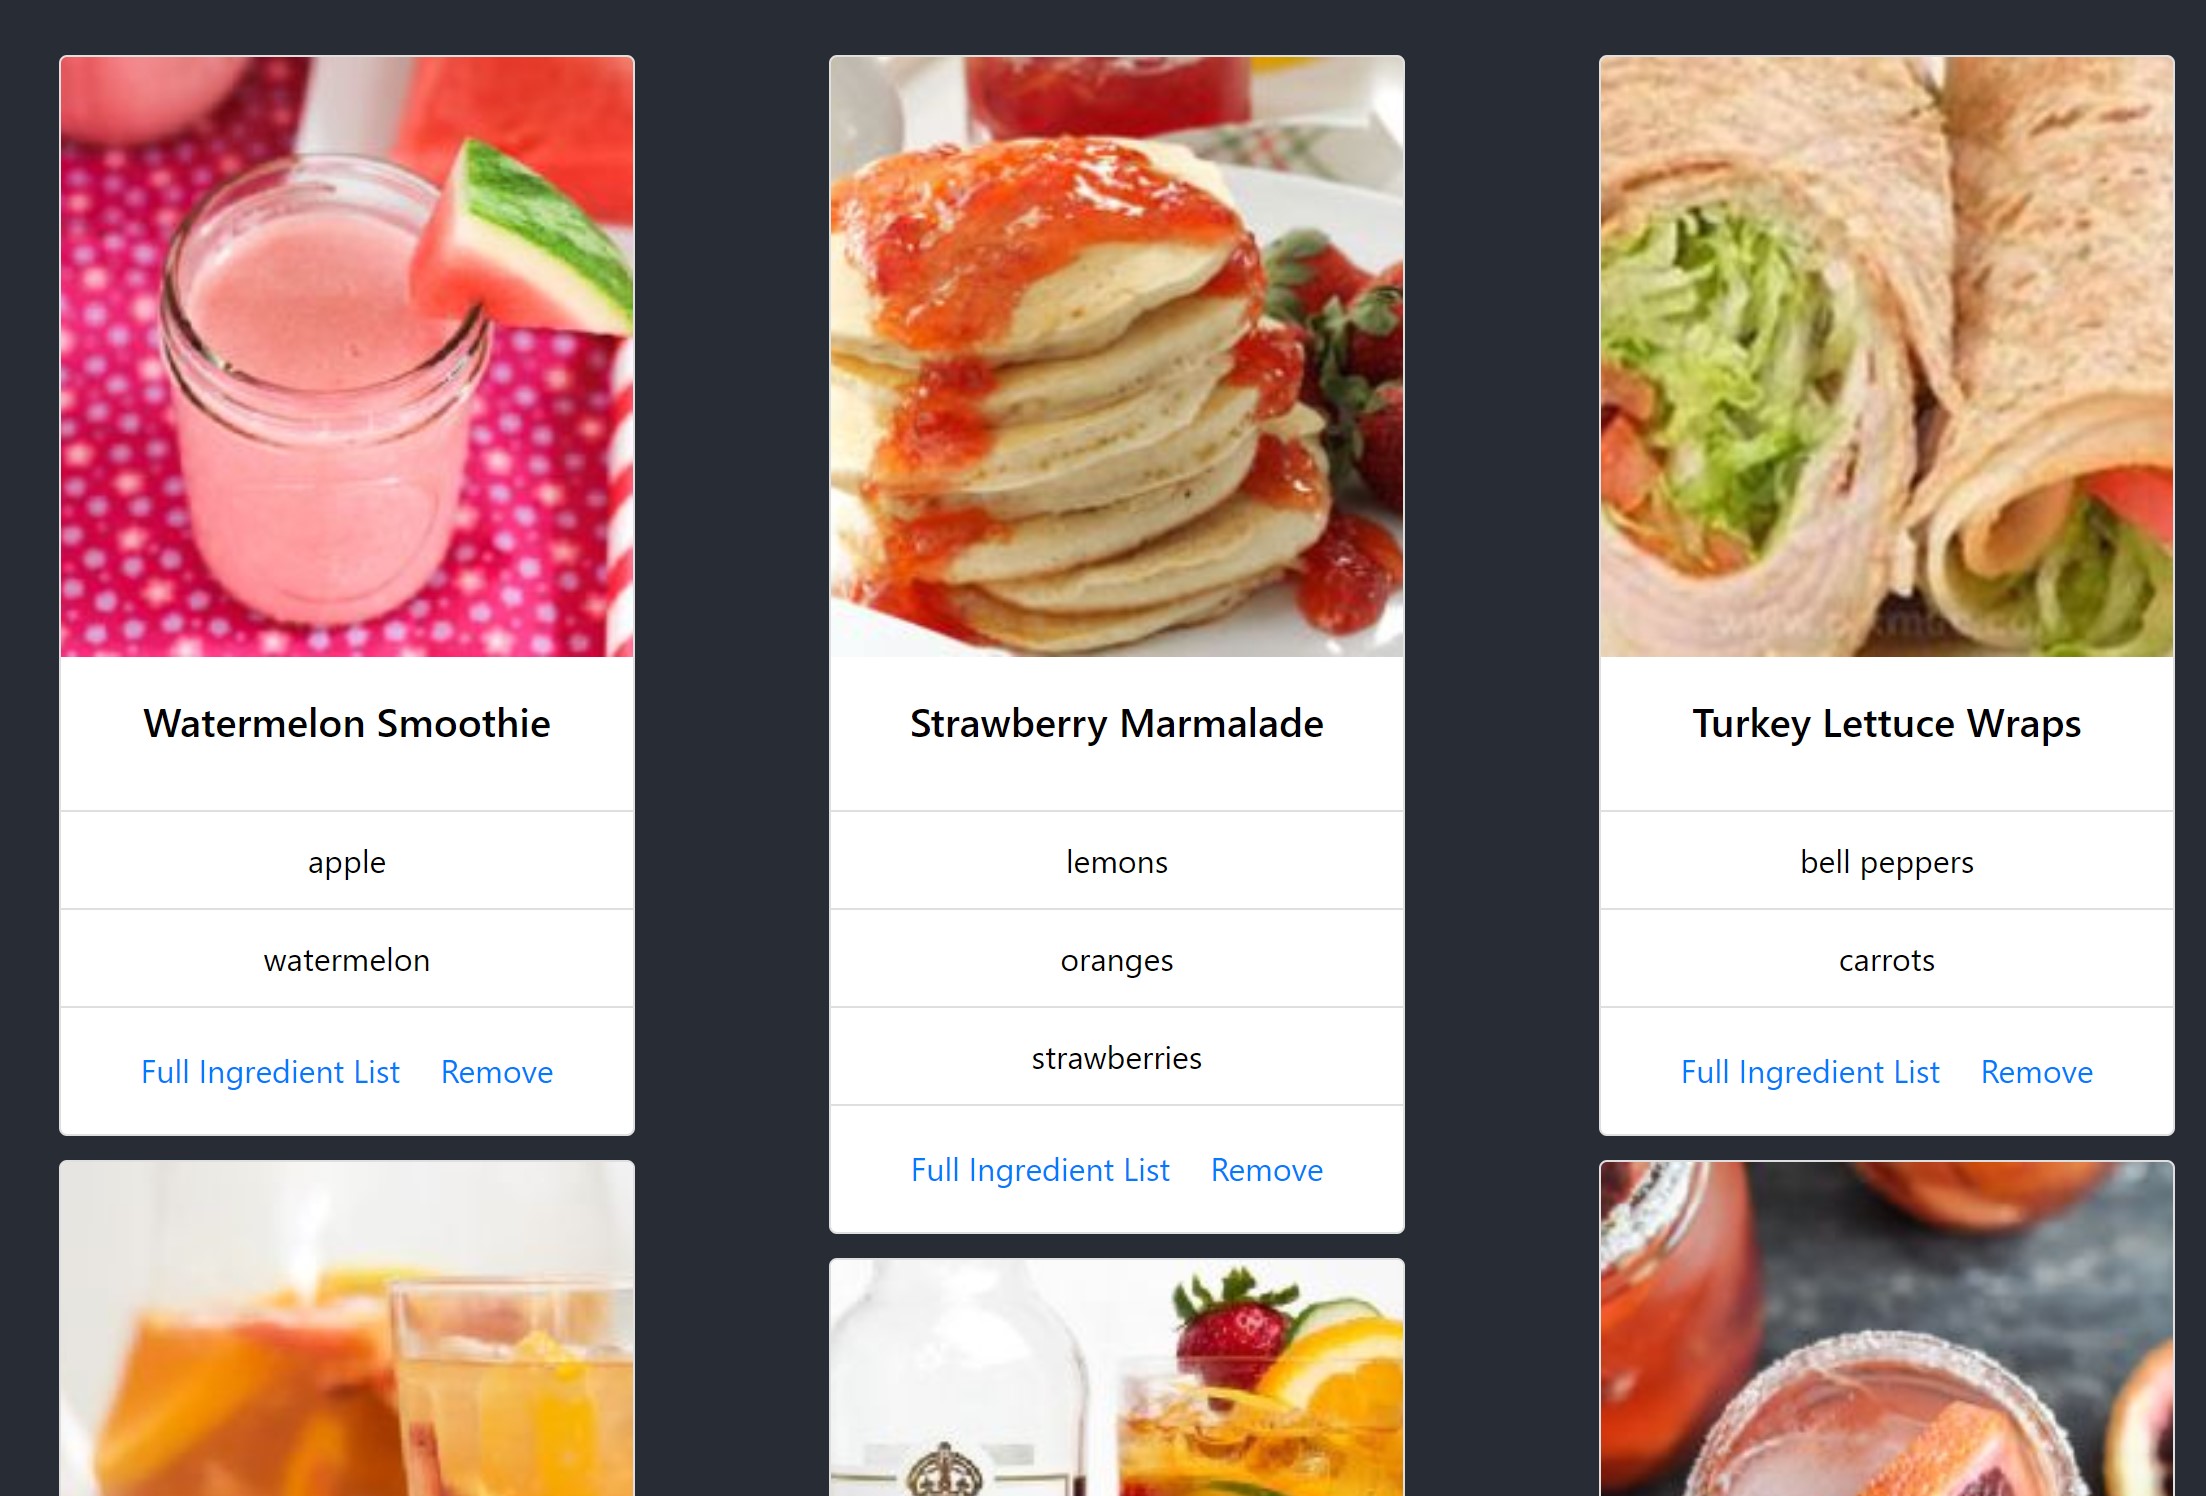Open Full Ingredient List for Strawberry Marmalade
The width and height of the screenshot is (2206, 1496).
pos(1040,1170)
